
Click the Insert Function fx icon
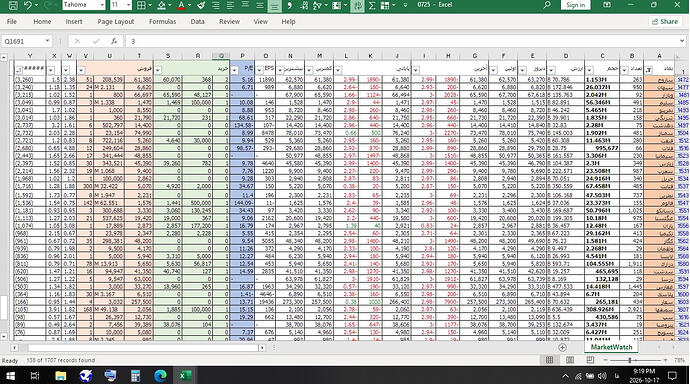pyautogui.click(x=114, y=41)
